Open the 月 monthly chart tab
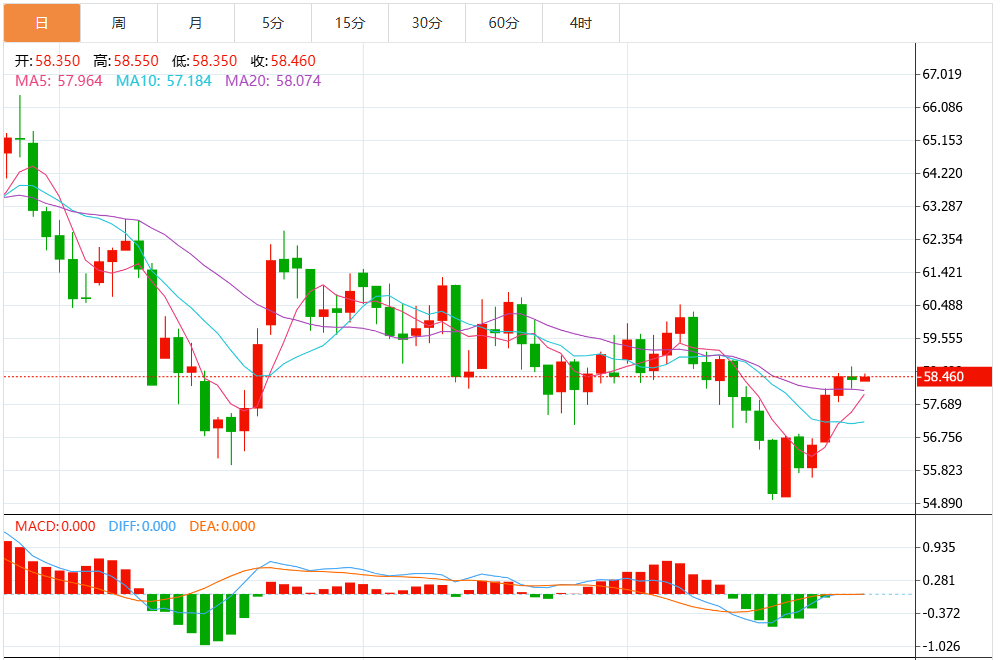 (196, 23)
